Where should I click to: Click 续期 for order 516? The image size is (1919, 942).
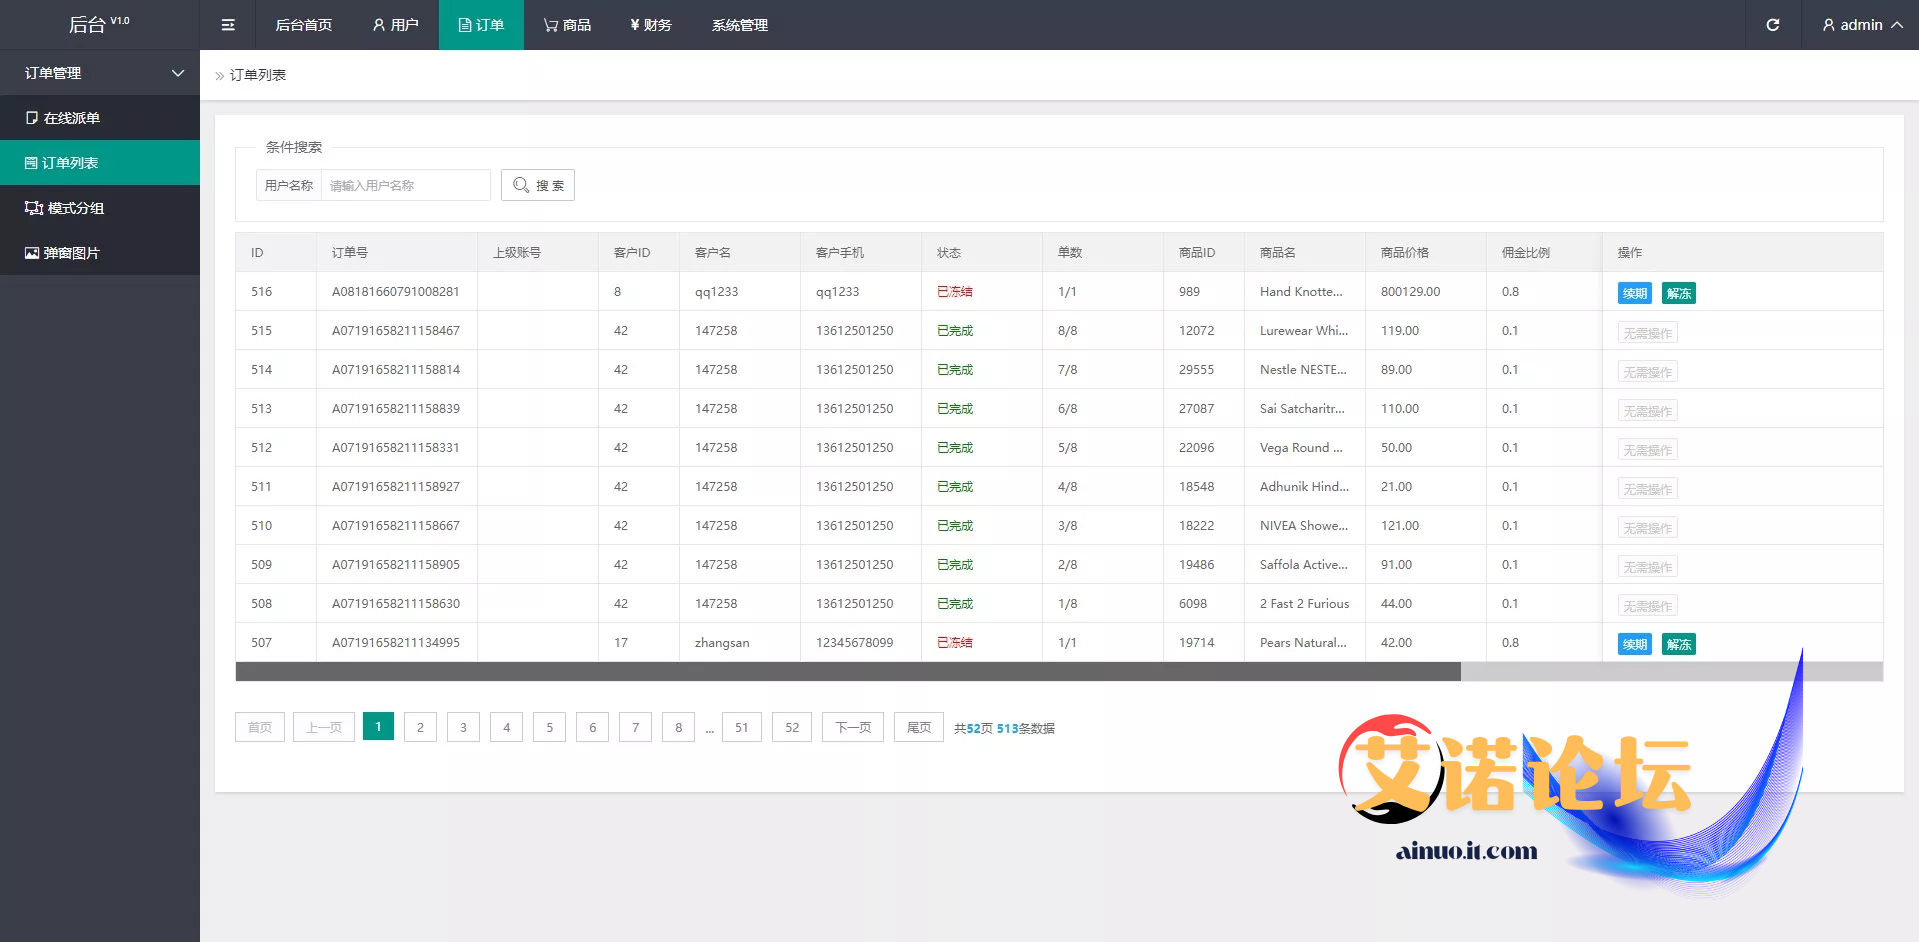tap(1634, 293)
